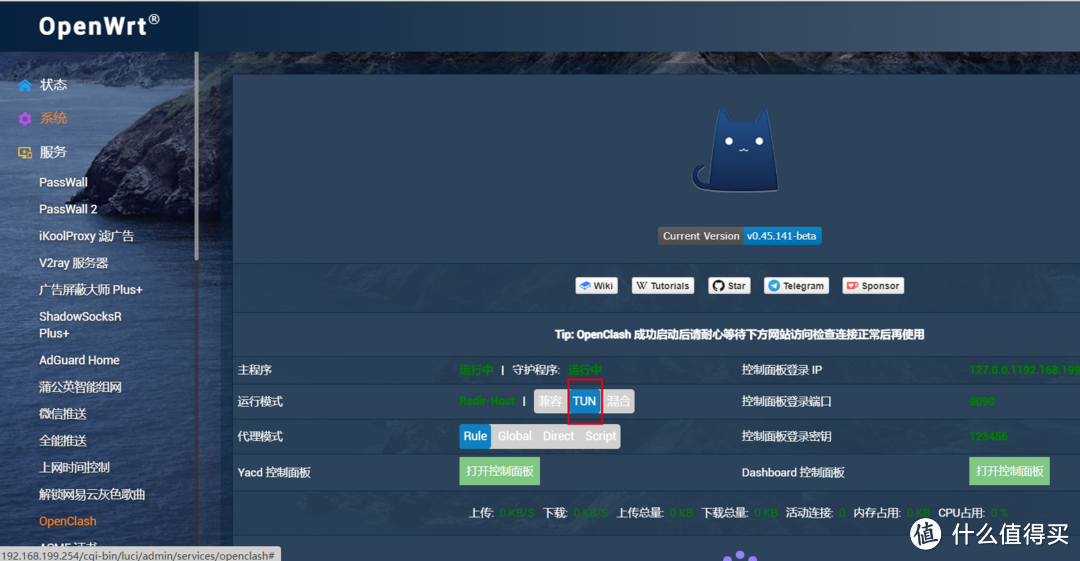1080x561 pixels.
Task: Open the 系统 menu
Action: (x=53, y=119)
